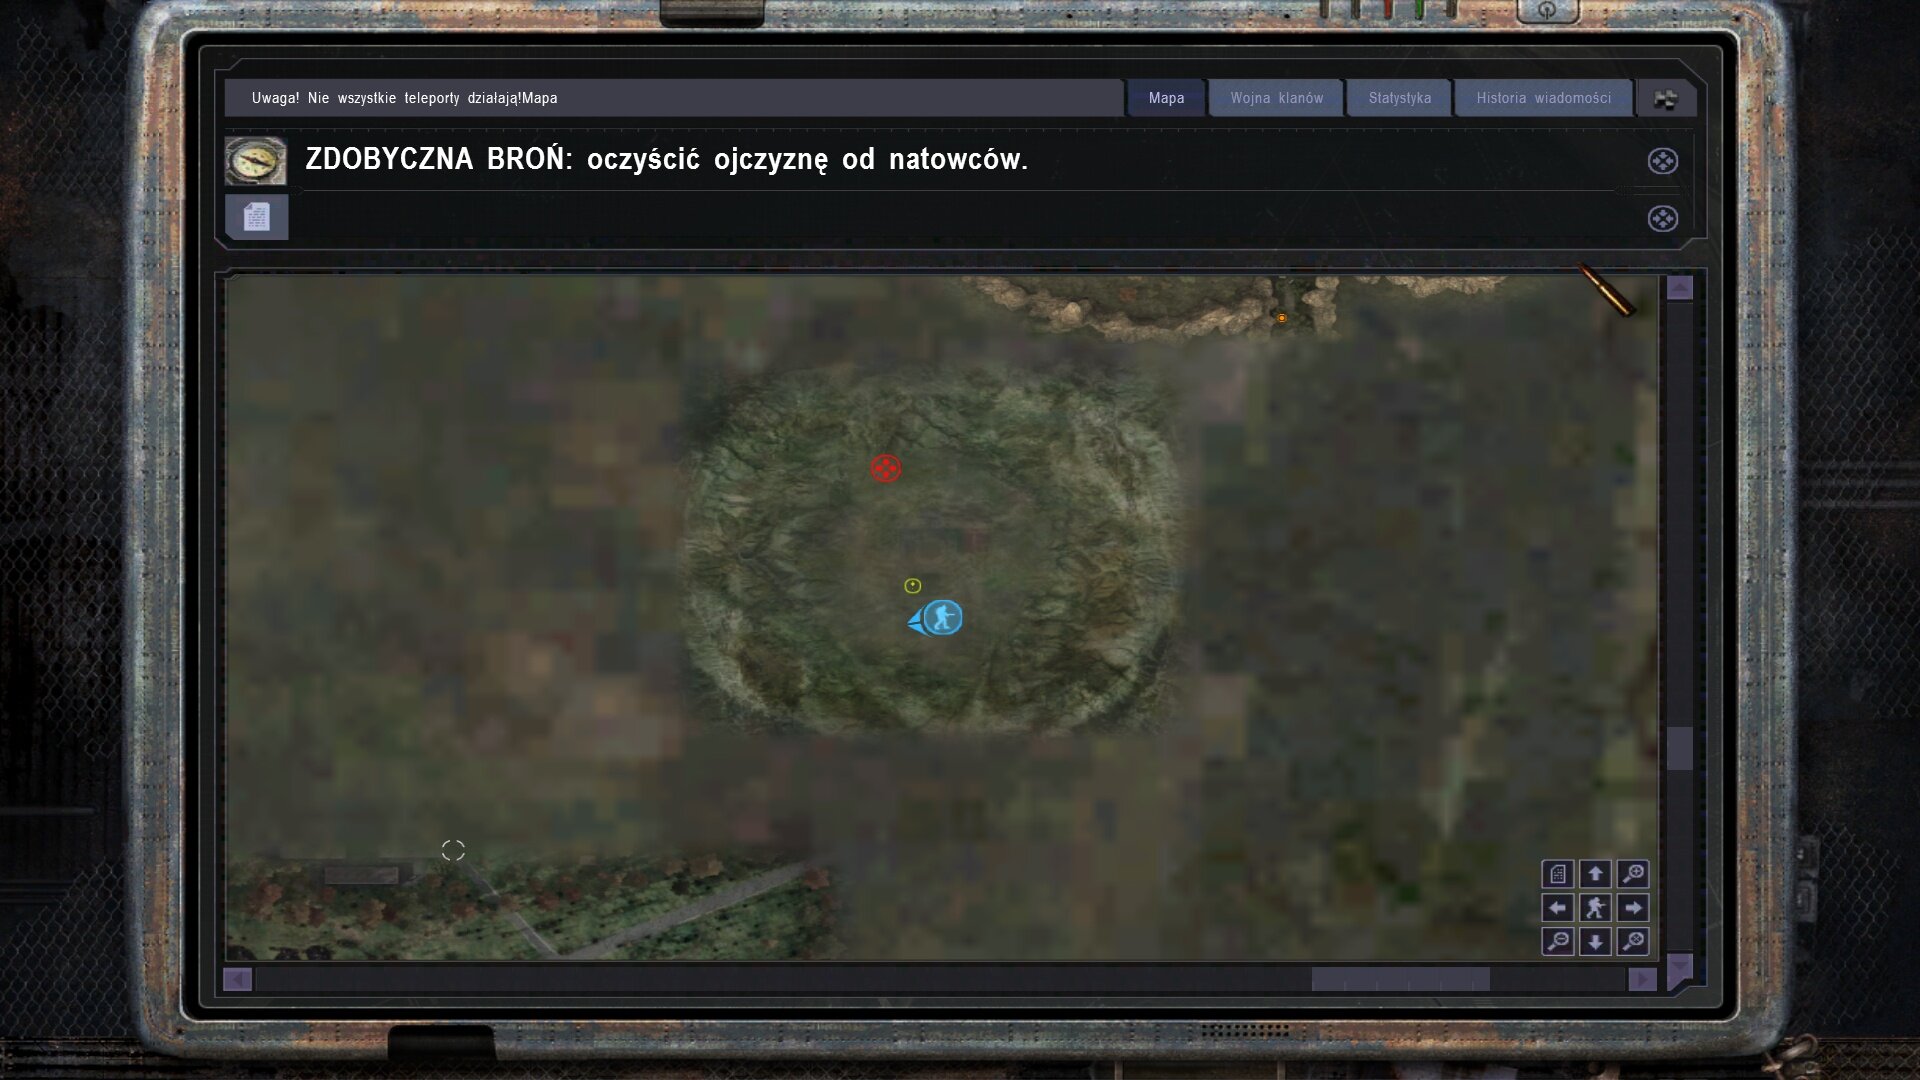Zoom out with the minus magnifier
Screen dimensions: 1920x1080
pyautogui.click(x=1558, y=941)
